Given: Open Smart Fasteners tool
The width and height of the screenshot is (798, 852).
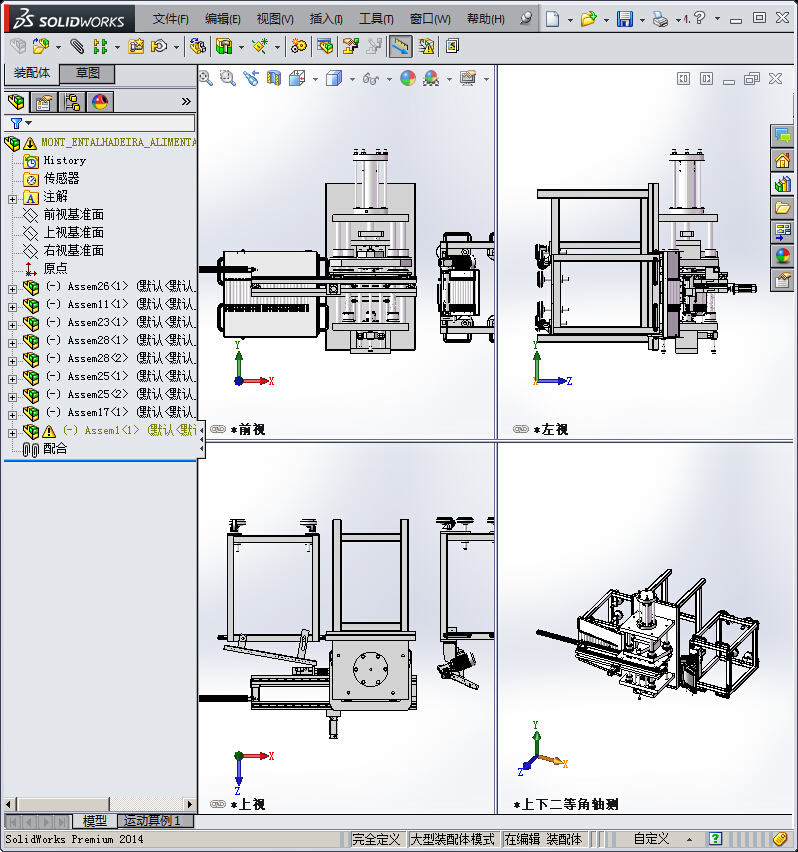Looking at the screenshot, I should pos(136,46).
